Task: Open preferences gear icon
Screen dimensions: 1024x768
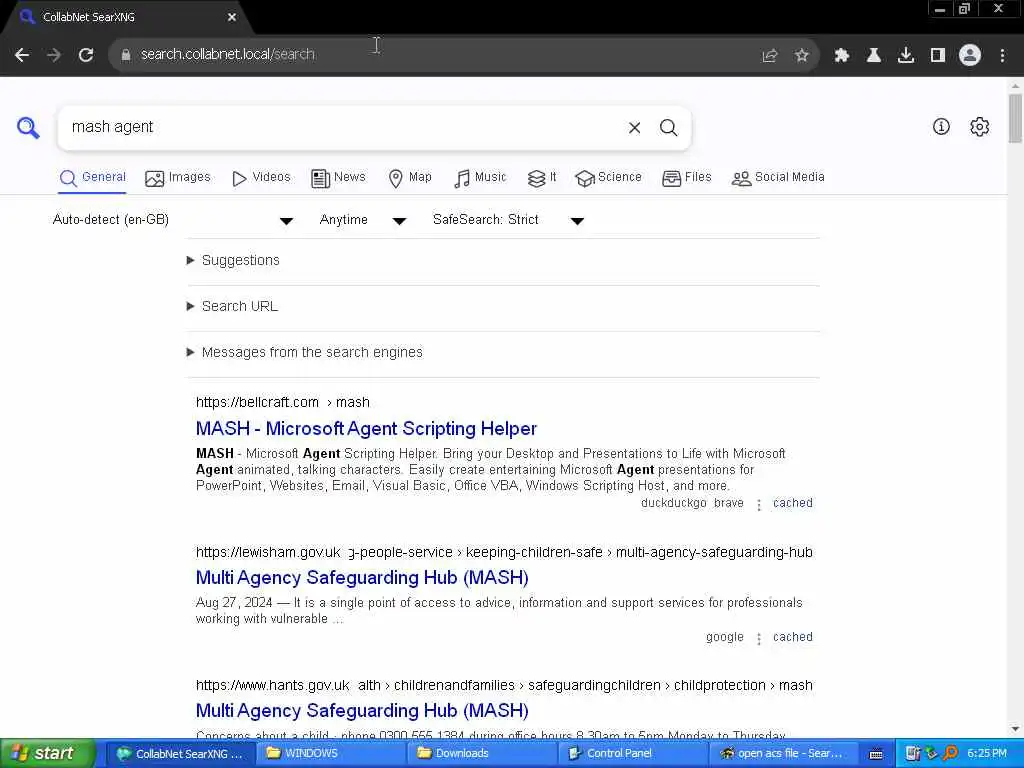Action: point(979,127)
